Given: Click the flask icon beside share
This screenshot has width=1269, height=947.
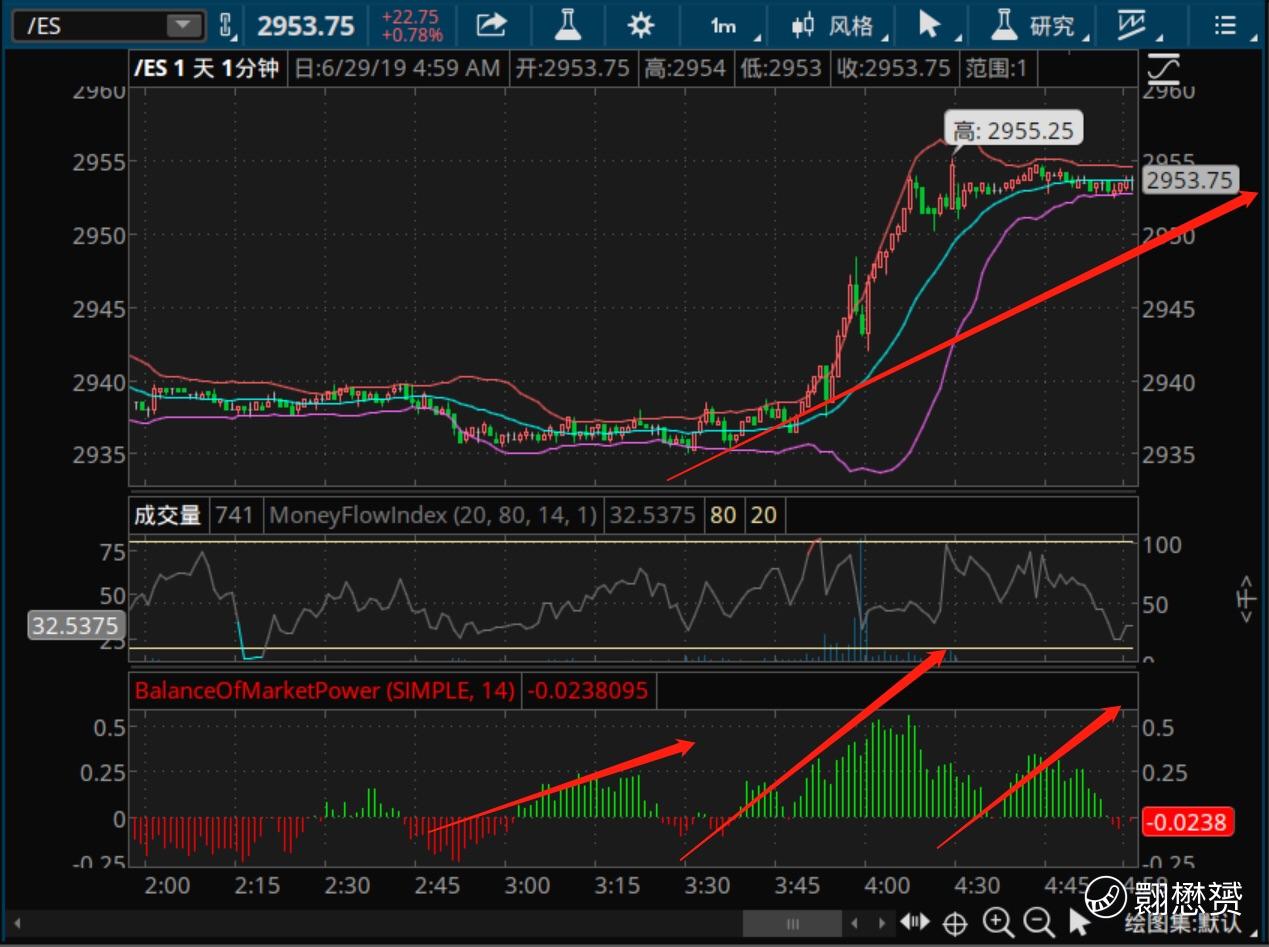Looking at the screenshot, I should 567,25.
